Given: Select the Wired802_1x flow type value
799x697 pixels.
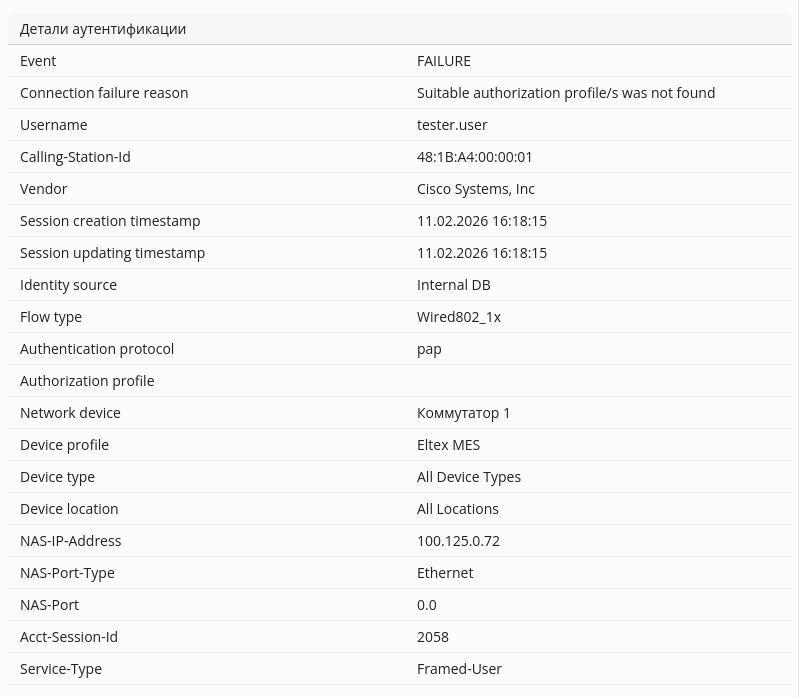Looking at the screenshot, I should click(458, 317).
